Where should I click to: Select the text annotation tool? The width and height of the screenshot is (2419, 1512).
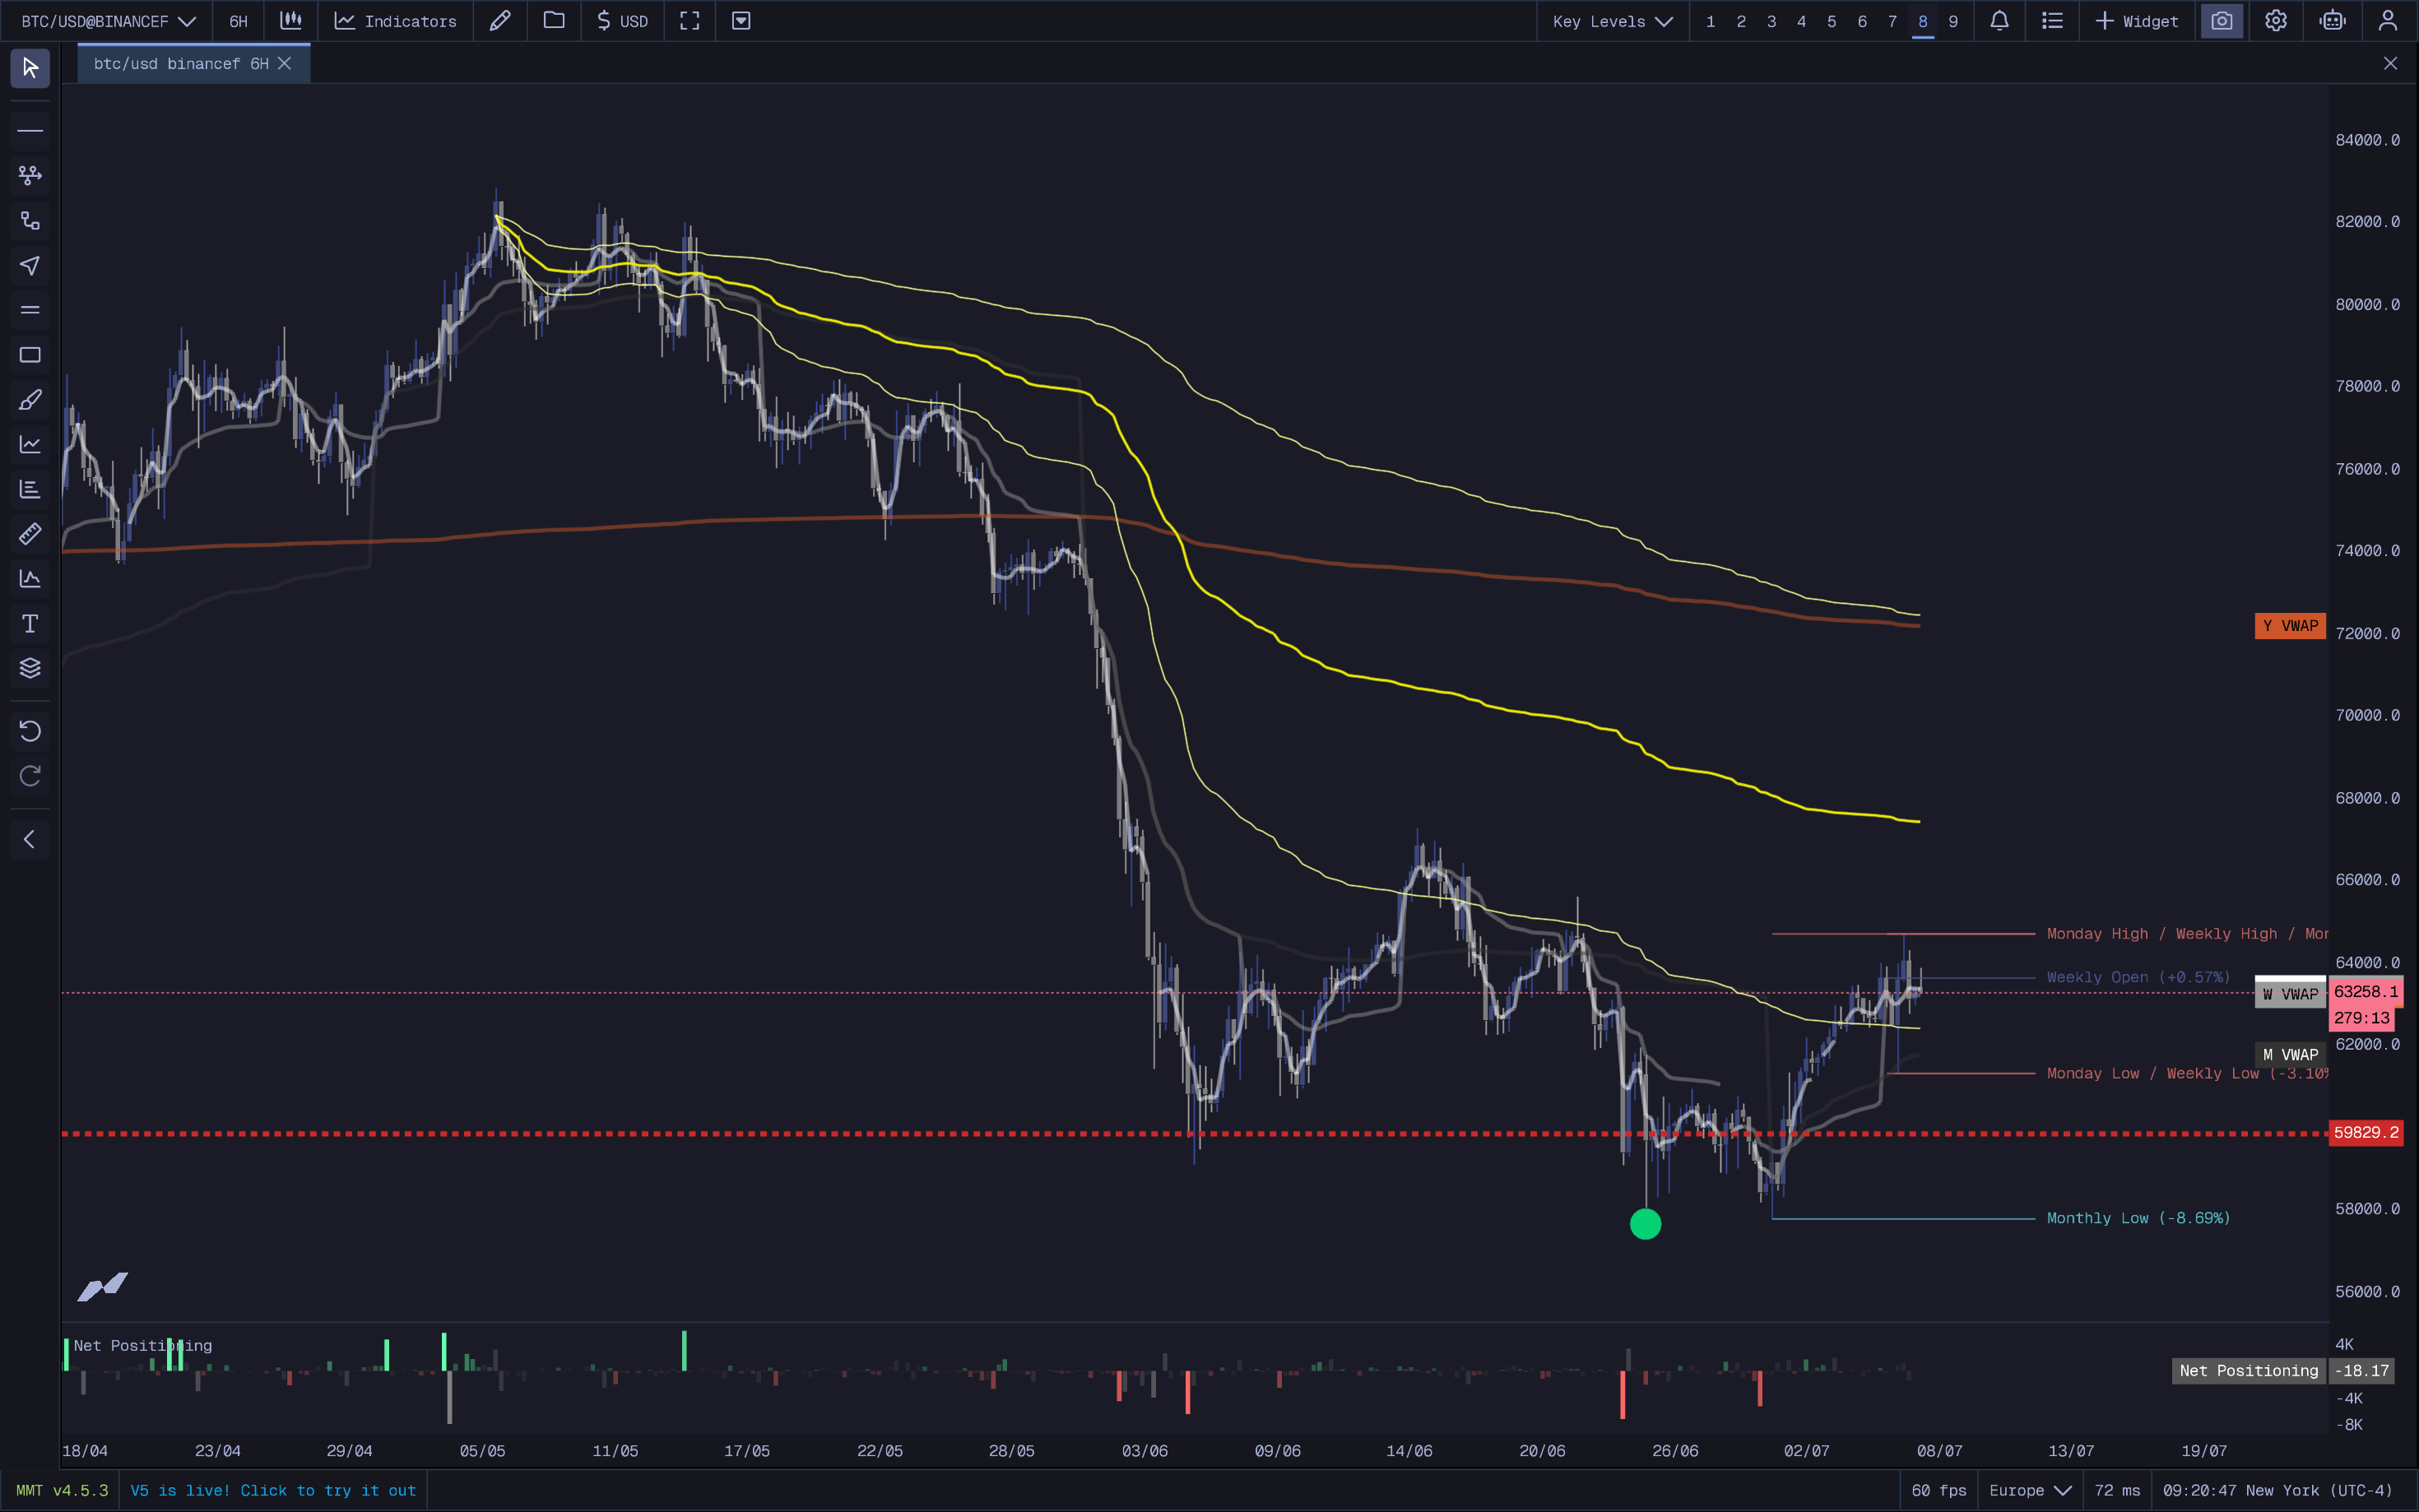pyautogui.click(x=30, y=624)
